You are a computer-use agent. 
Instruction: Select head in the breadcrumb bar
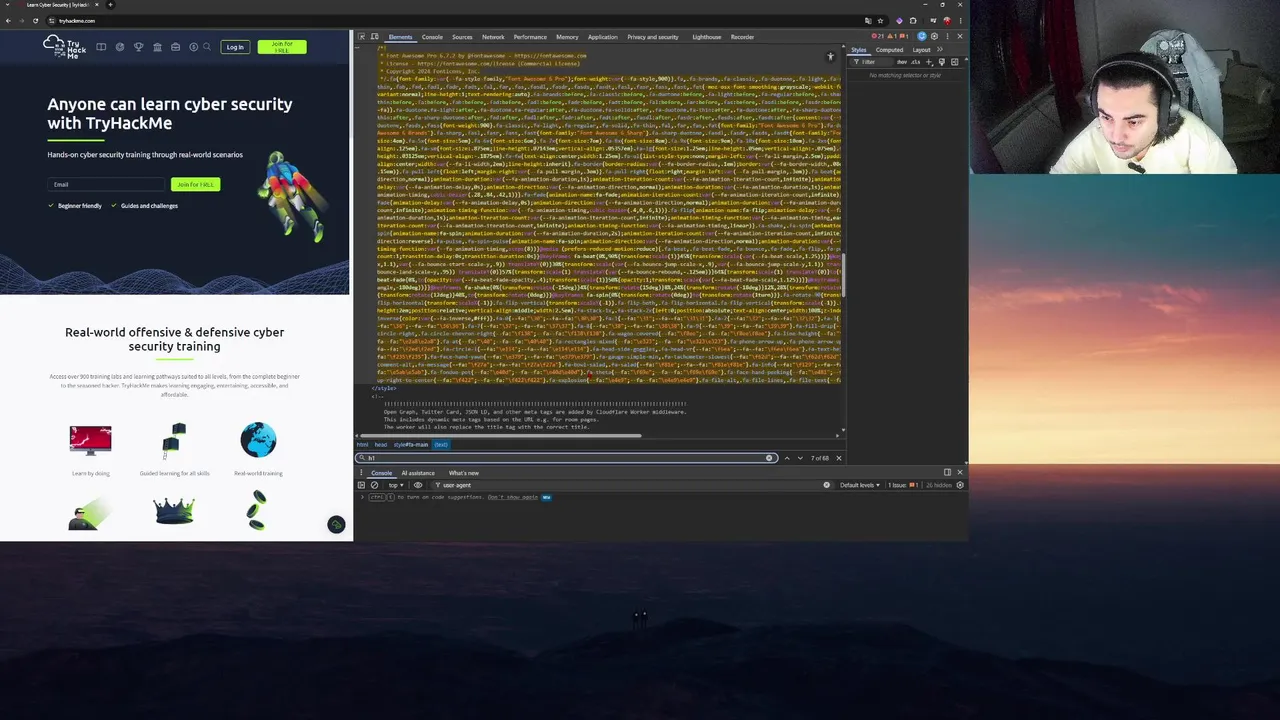pyautogui.click(x=380, y=445)
